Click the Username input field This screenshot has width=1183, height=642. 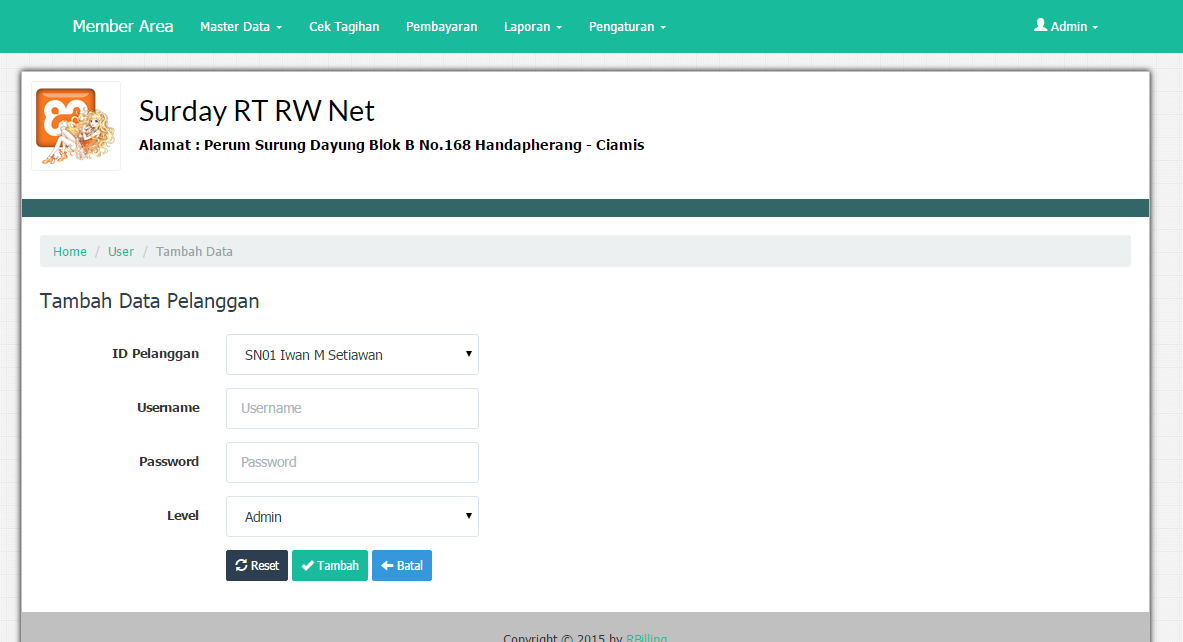coord(352,408)
